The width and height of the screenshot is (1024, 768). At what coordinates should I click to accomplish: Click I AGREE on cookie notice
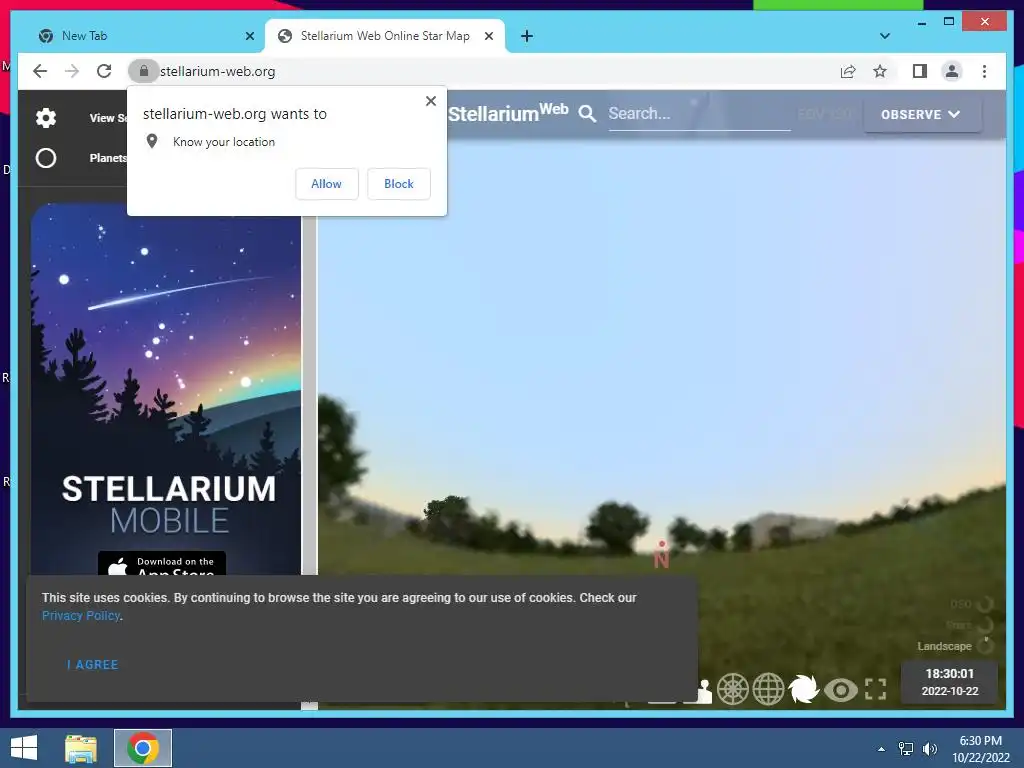[x=92, y=664]
